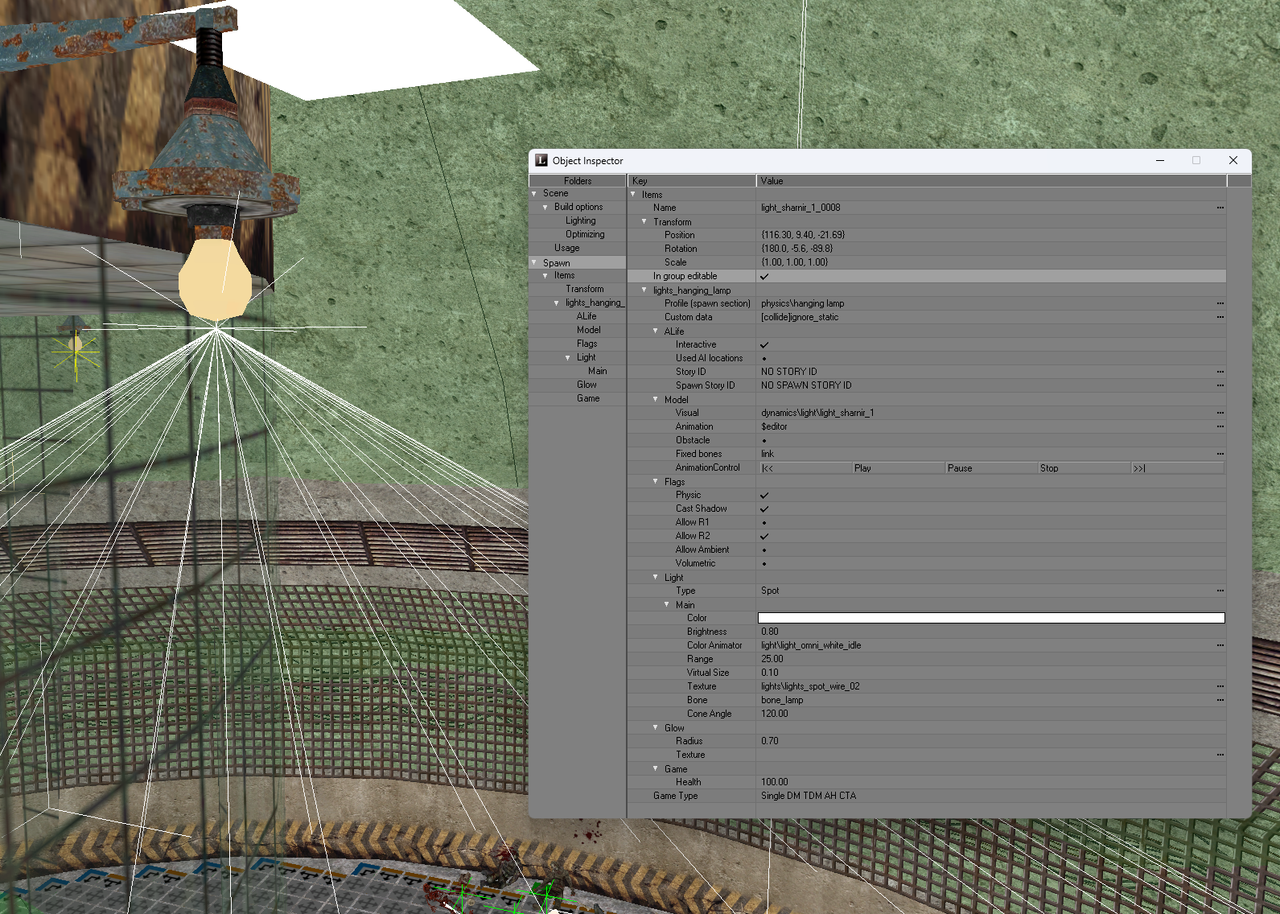1280x914 pixels.
Task: Open ellipsis button on the Visual row
Action: pos(1220,413)
